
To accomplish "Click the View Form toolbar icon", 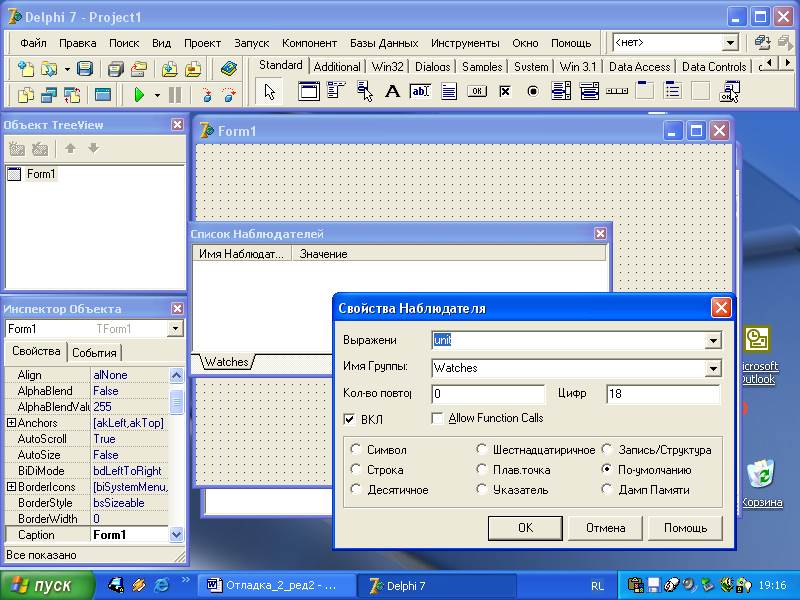I will (49, 95).
